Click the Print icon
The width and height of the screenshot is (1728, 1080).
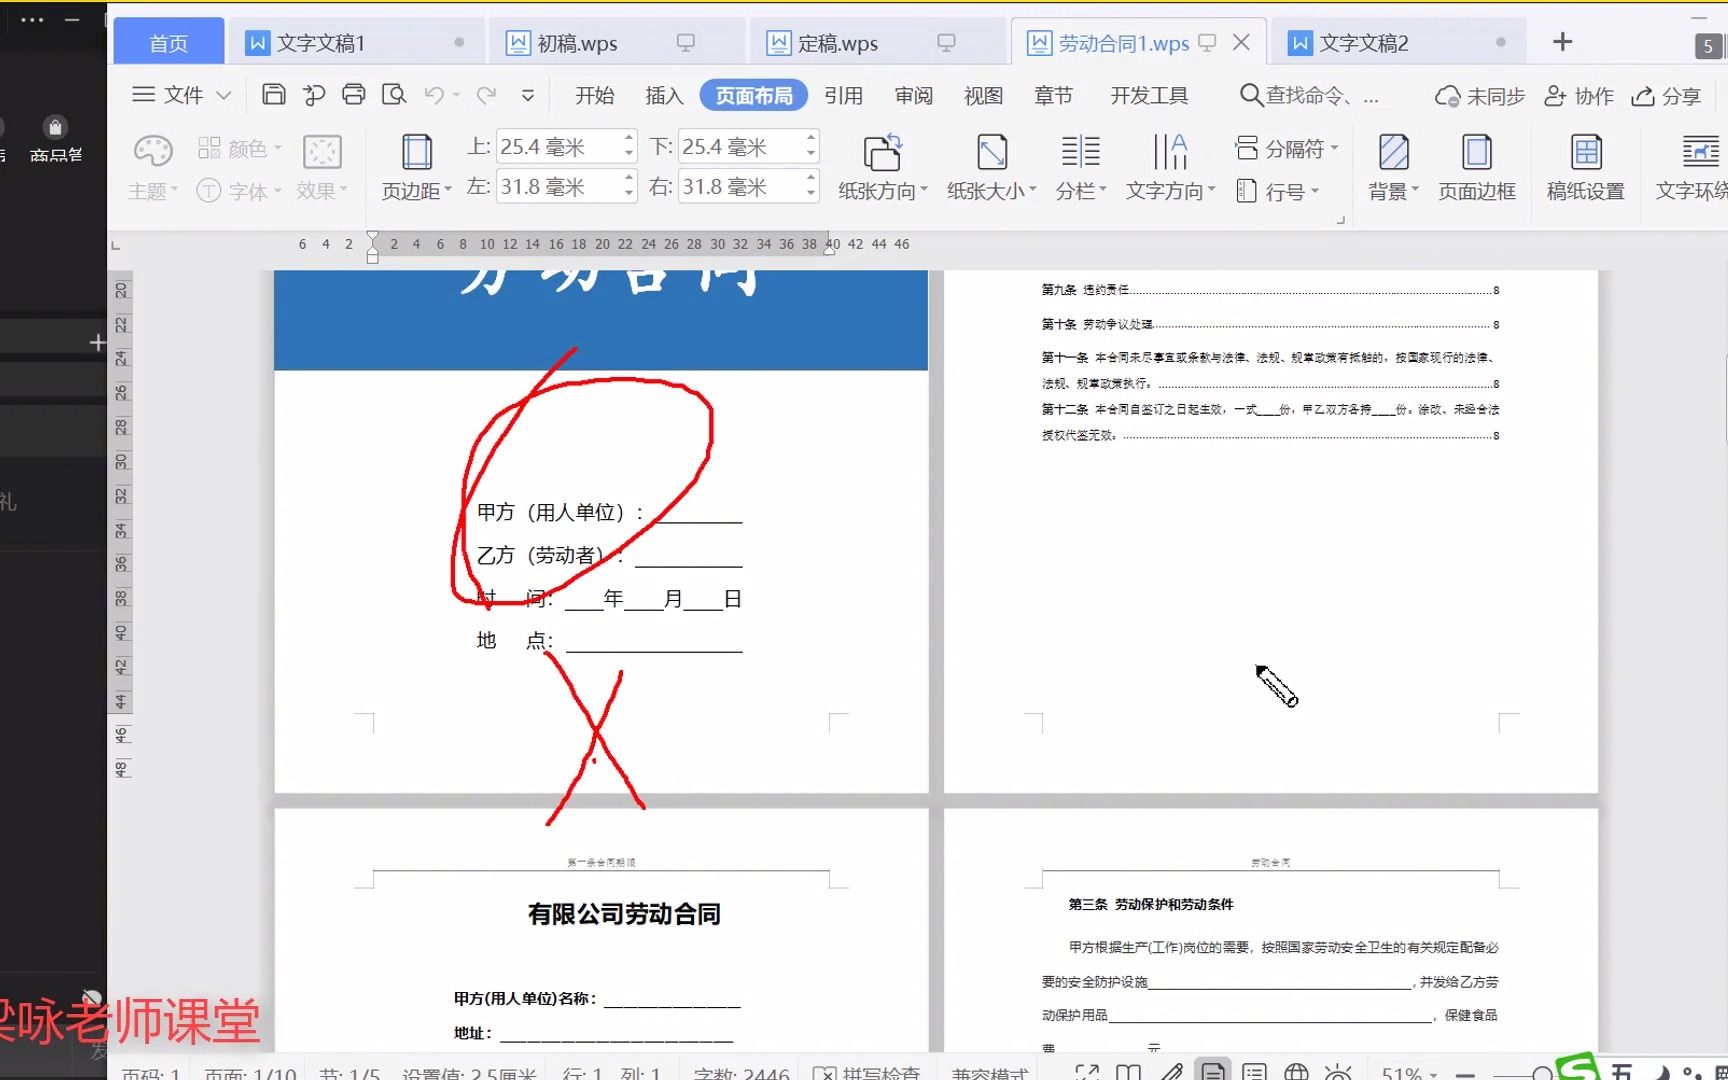pos(353,93)
